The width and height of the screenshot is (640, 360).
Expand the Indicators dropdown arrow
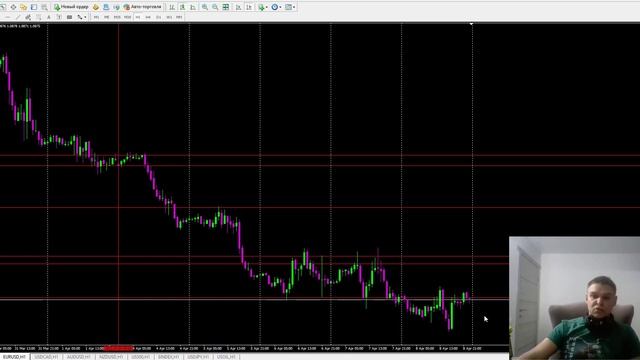tap(267, 7)
